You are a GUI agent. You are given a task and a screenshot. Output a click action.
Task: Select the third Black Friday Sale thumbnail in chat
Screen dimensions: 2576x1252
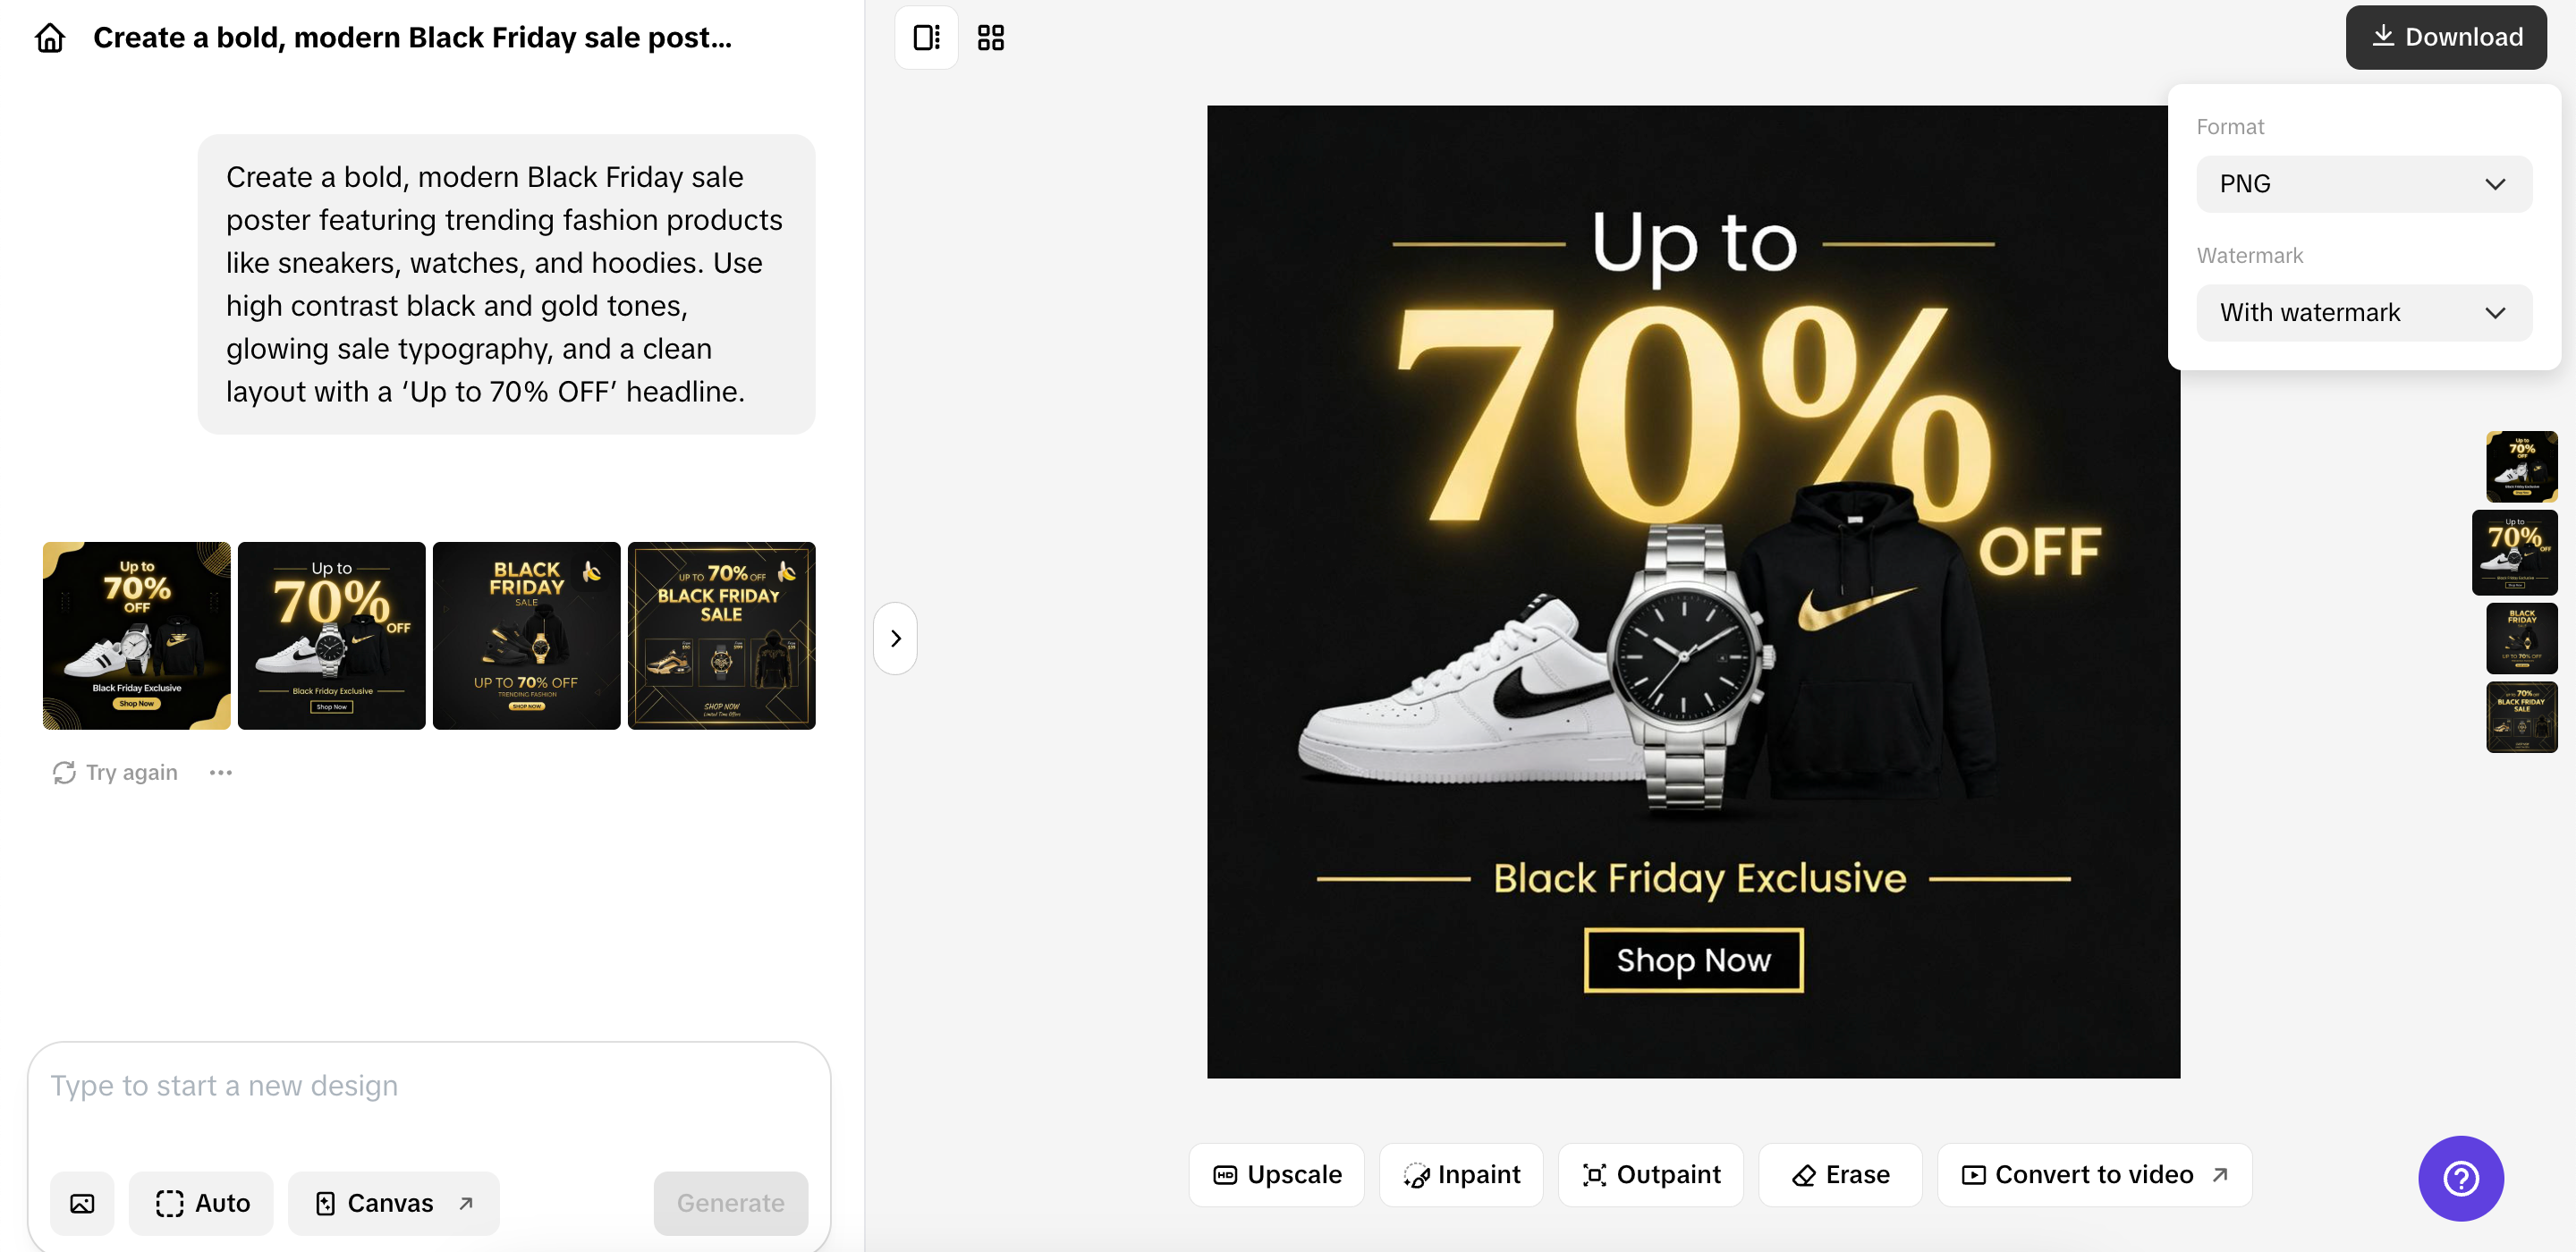526,636
